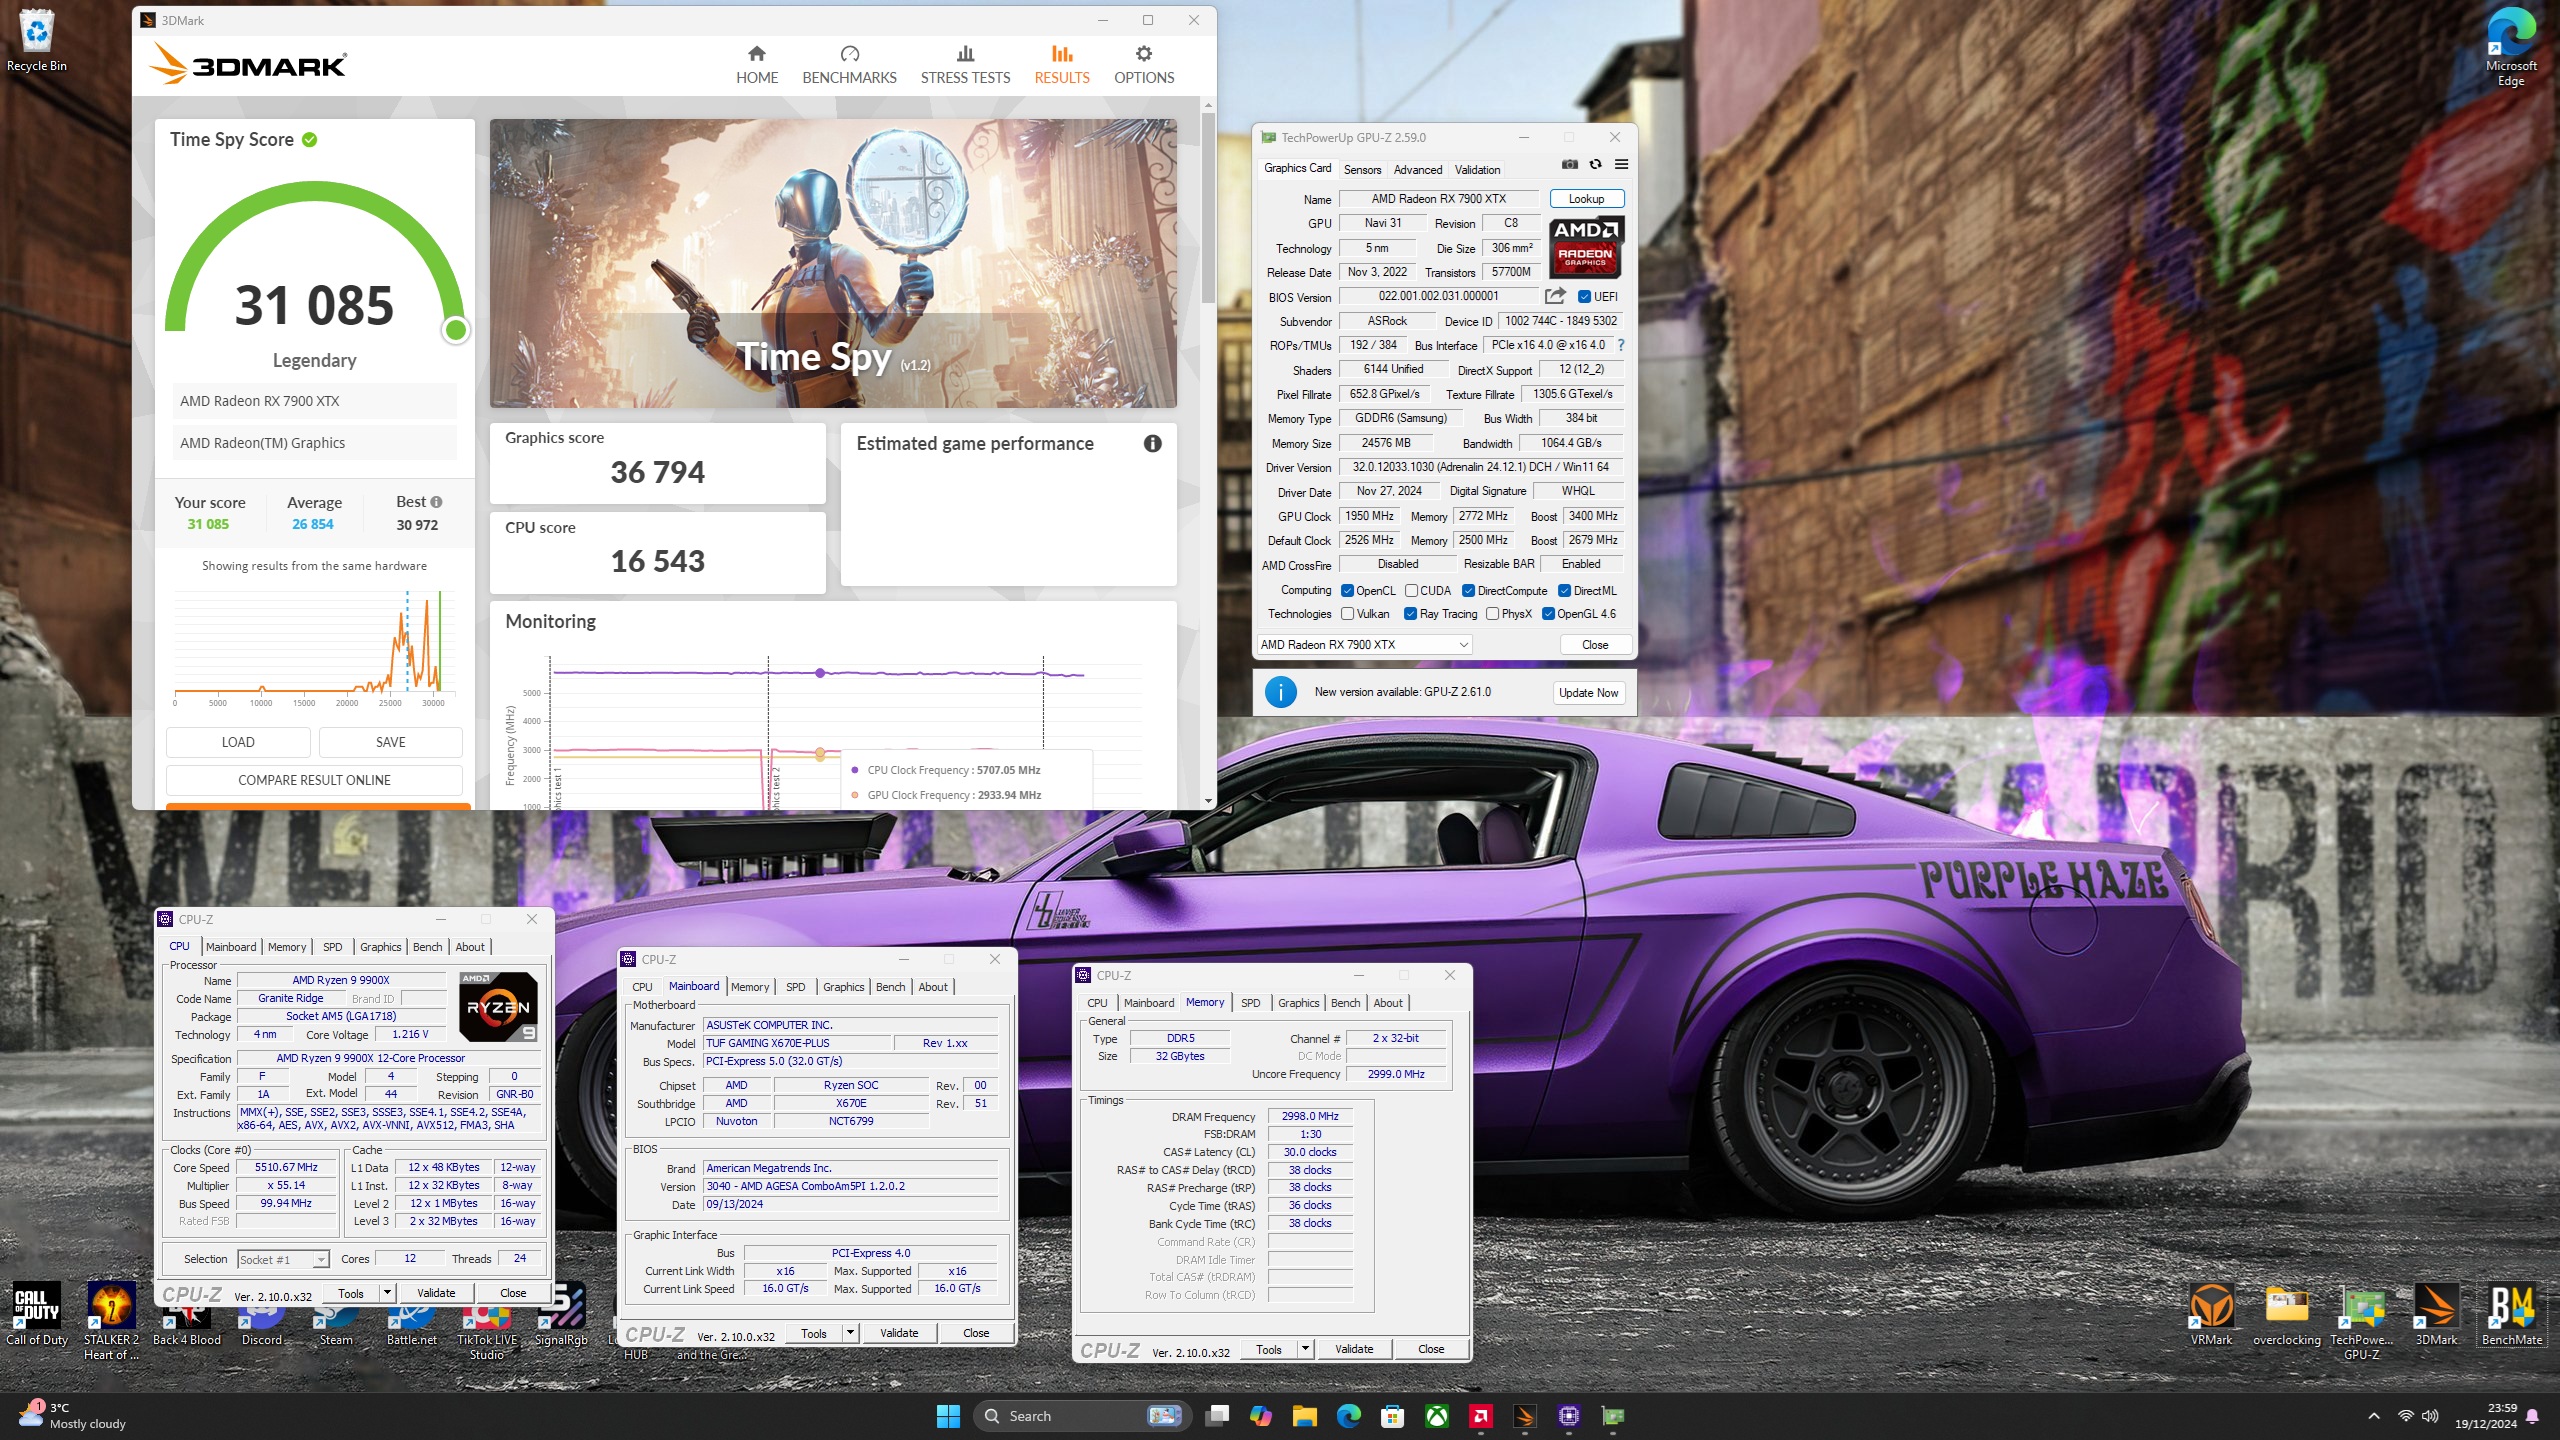The image size is (2560, 1440).
Task: Open the Socket #1 selection dropdown in CPU-Z
Action: [x=283, y=1260]
